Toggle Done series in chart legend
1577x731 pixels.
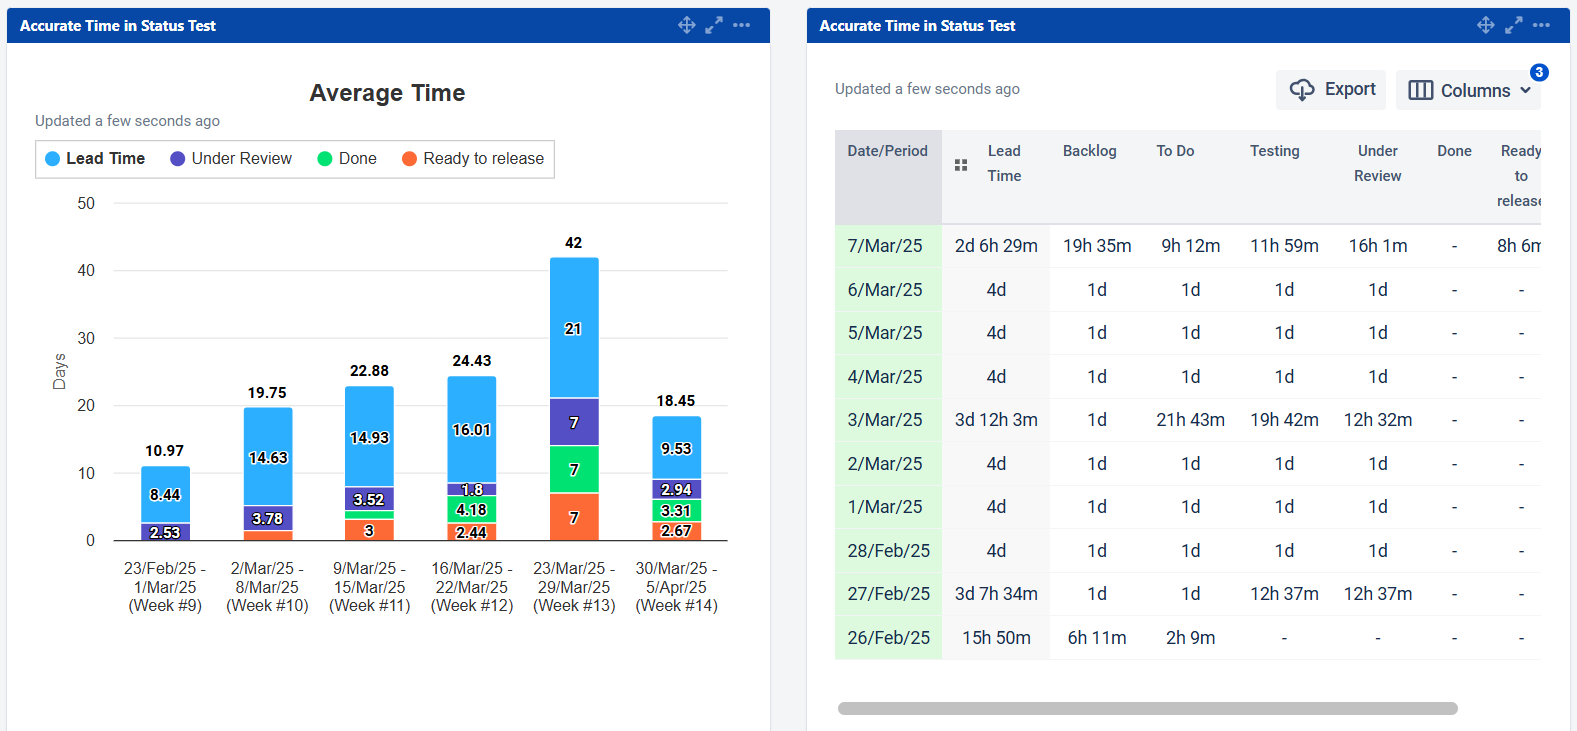tap(347, 159)
